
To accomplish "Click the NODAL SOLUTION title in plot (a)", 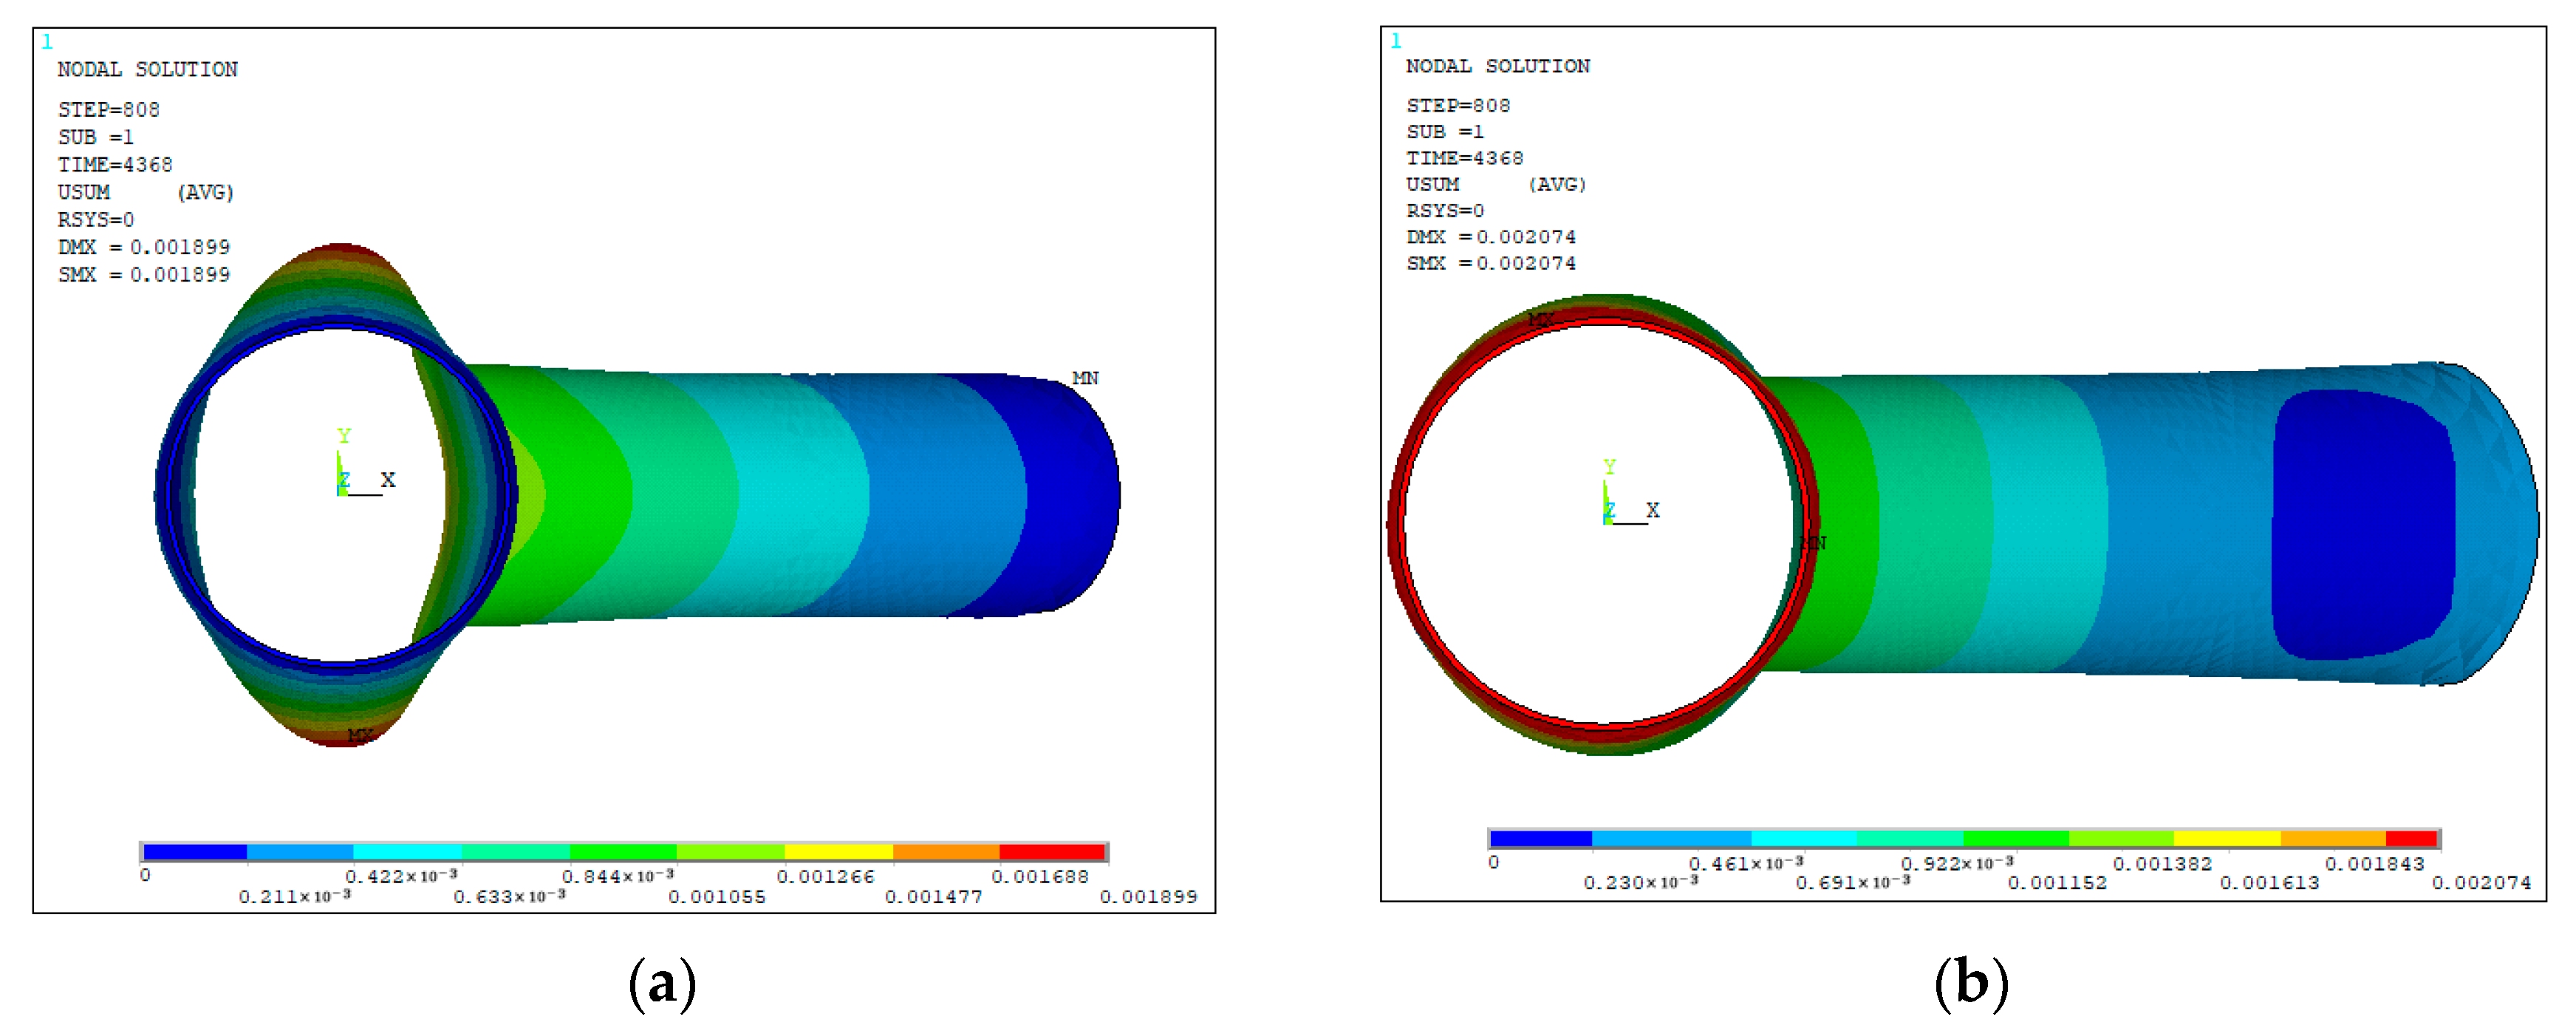I will click(148, 69).
